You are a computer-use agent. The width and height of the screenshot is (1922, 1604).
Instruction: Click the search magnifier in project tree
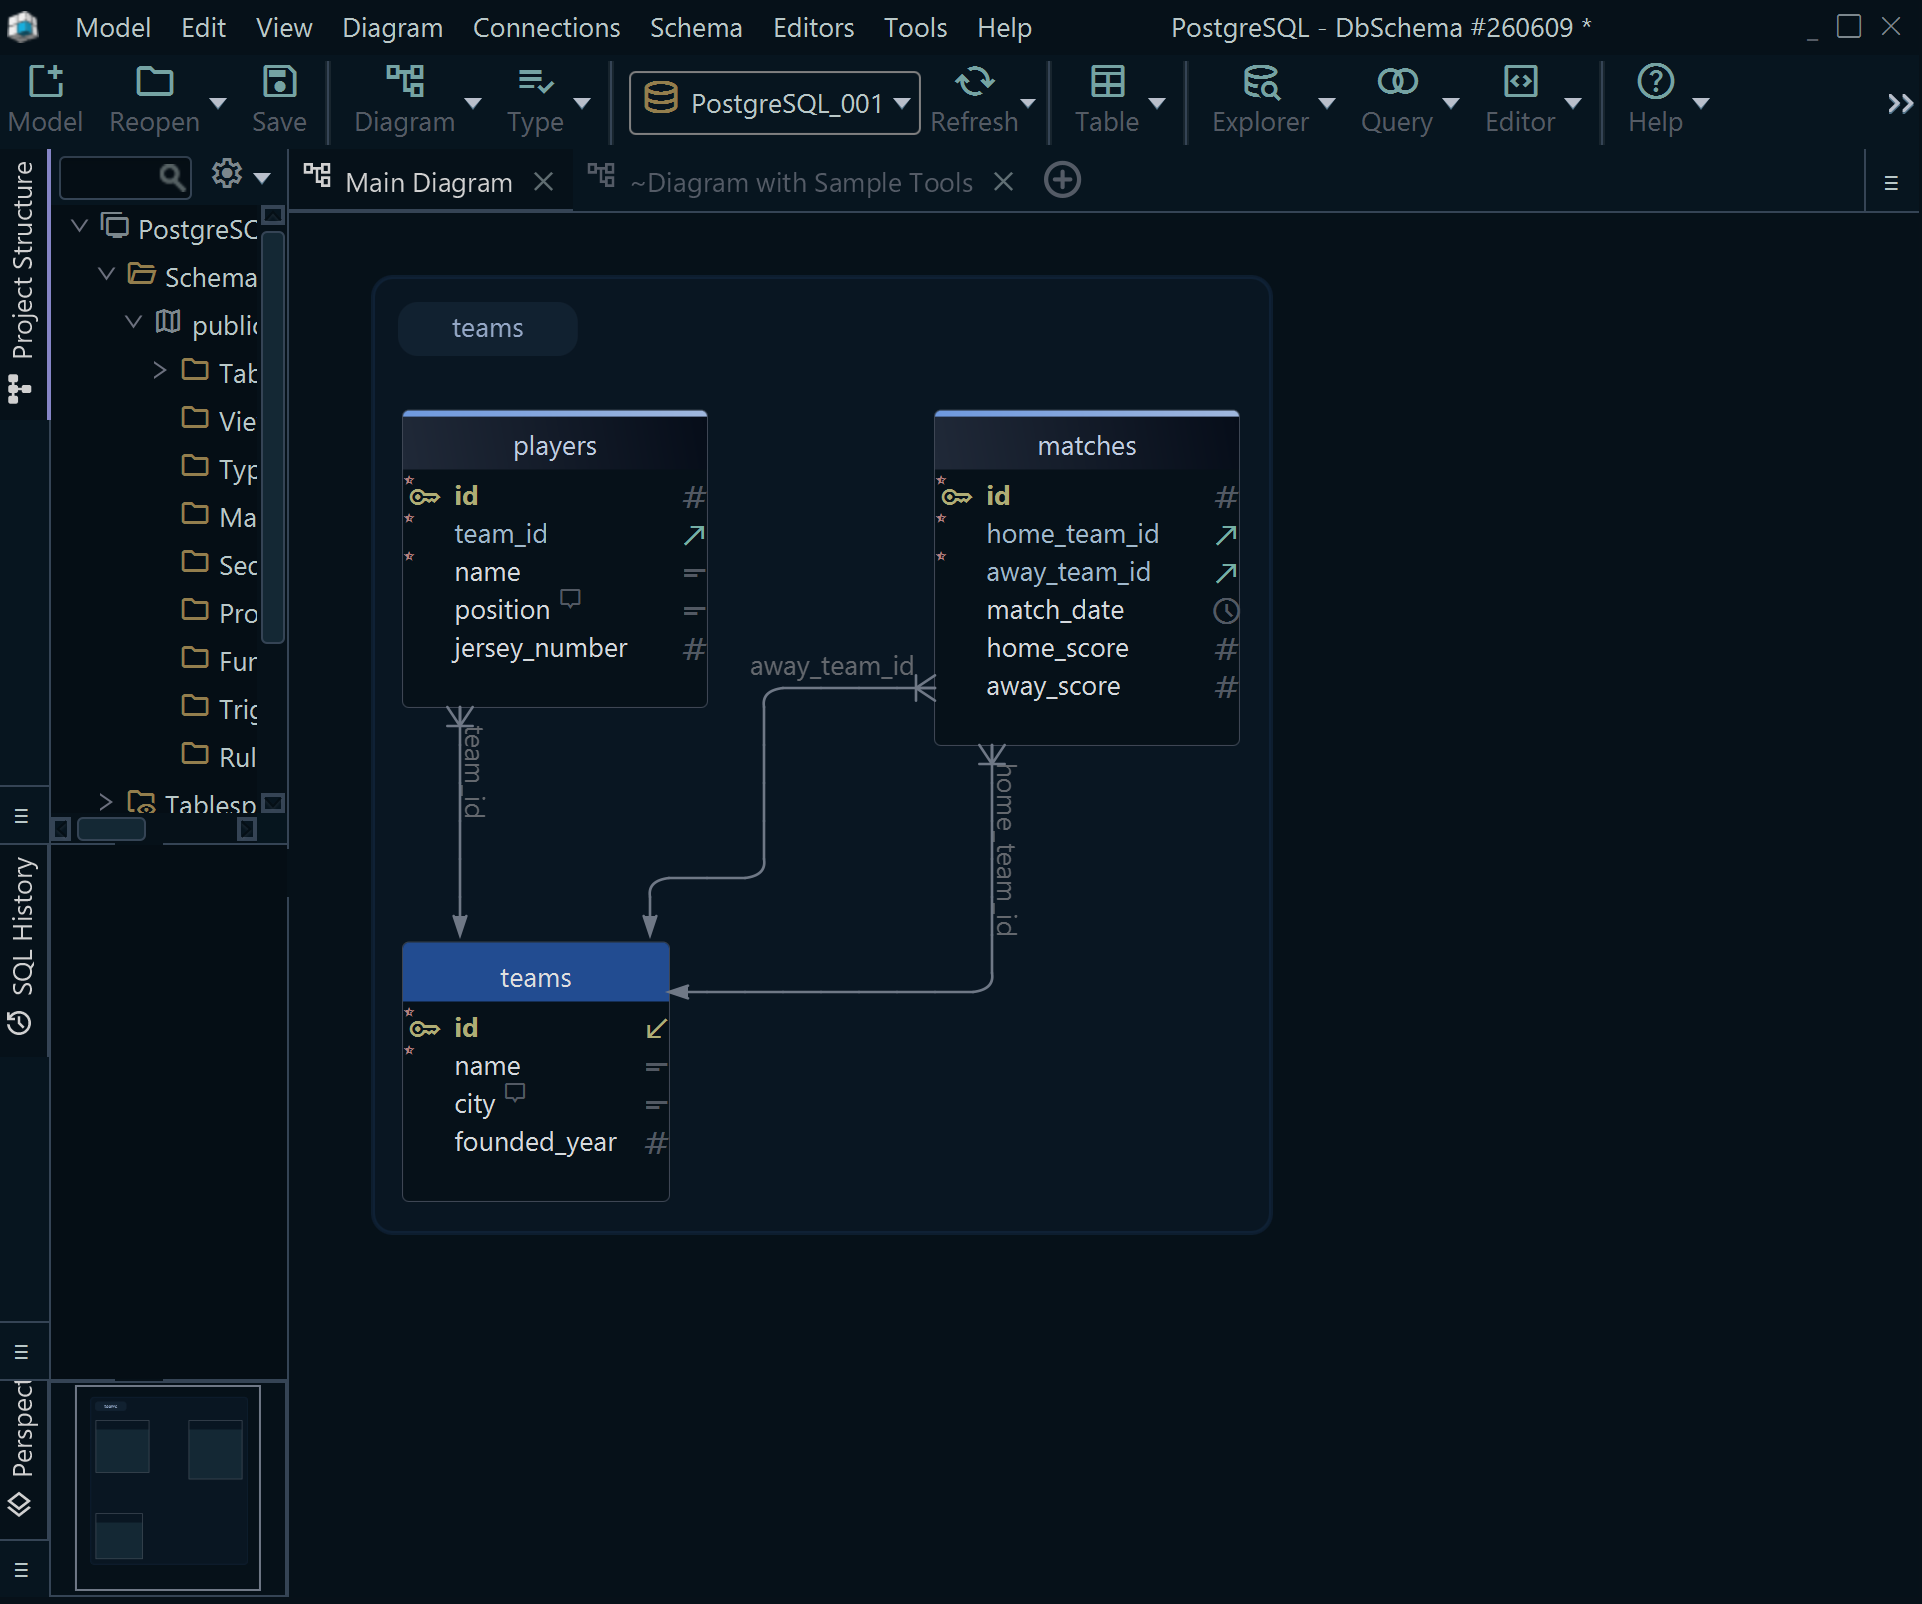click(172, 177)
